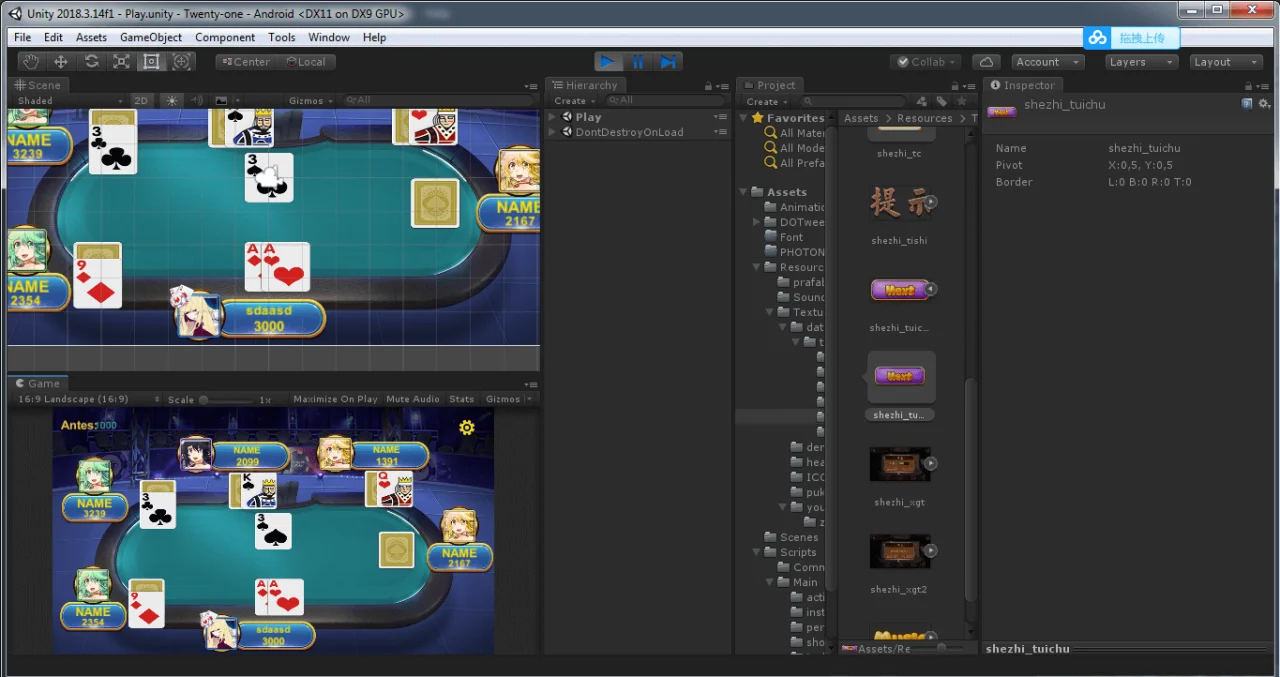
Task: Lock the Hierarchy panel
Action: pyautogui.click(x=708, y=86)
